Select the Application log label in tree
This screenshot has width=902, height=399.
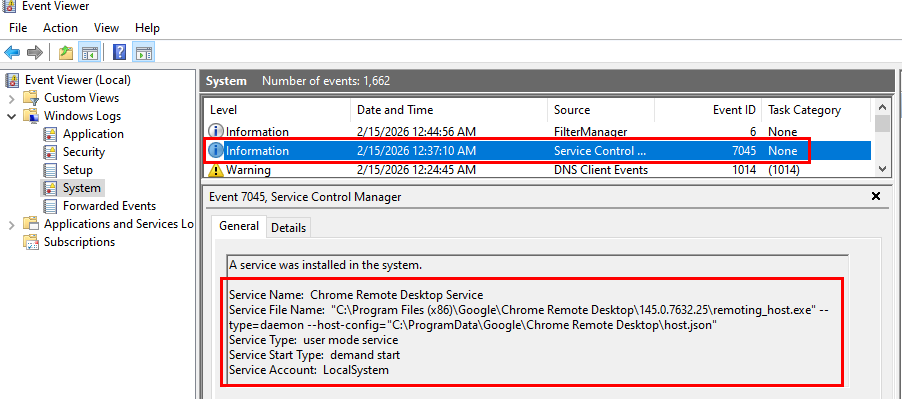click(93, 134)
